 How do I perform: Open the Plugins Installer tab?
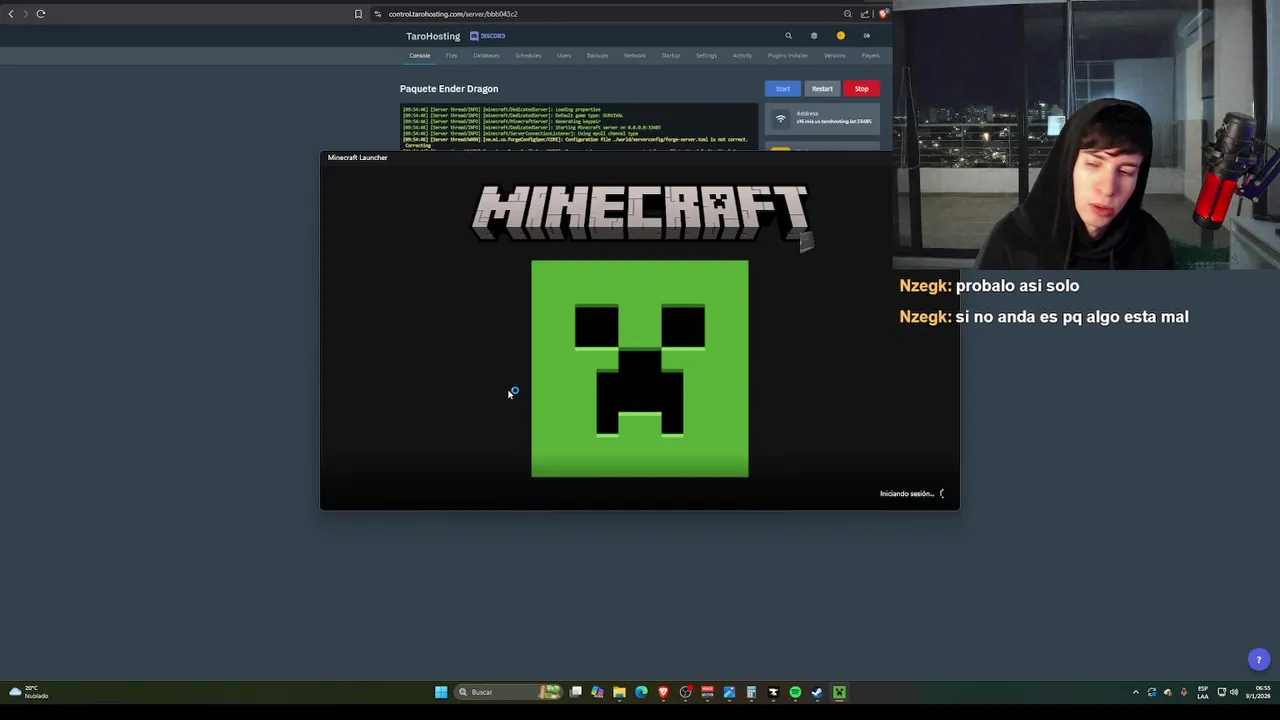[x=787, y=56]
